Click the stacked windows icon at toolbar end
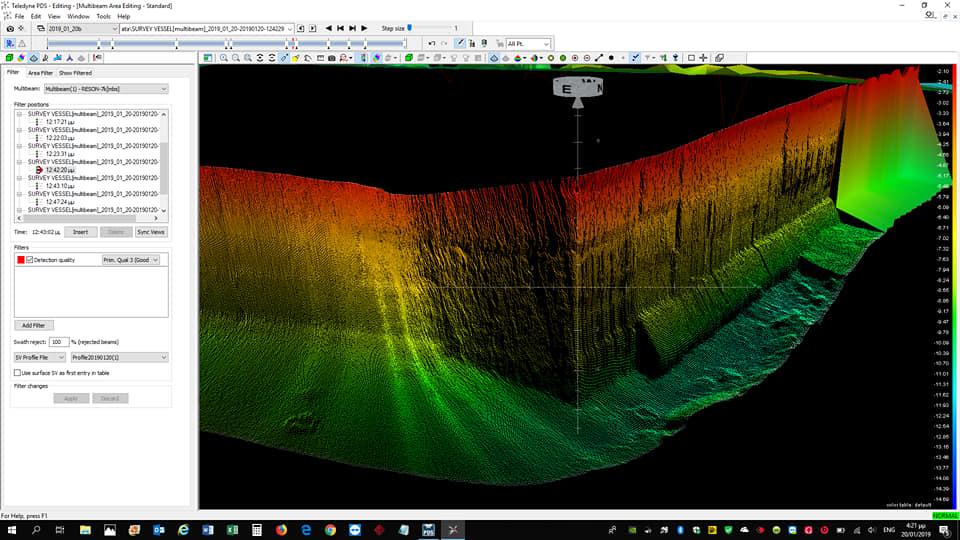This screenshot has width=960, height=540. [x=719, y=58]
